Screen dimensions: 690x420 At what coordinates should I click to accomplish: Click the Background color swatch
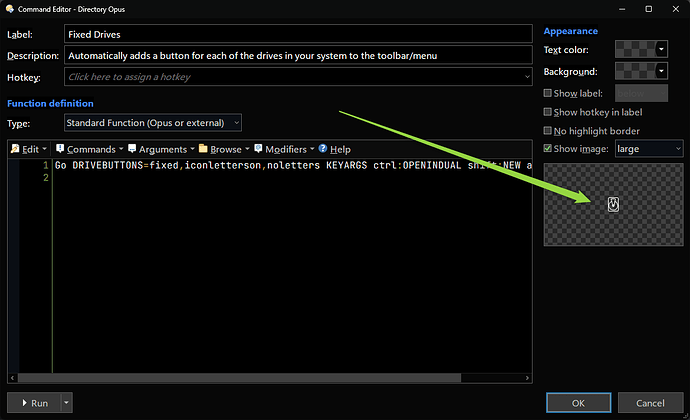[635, 70]
